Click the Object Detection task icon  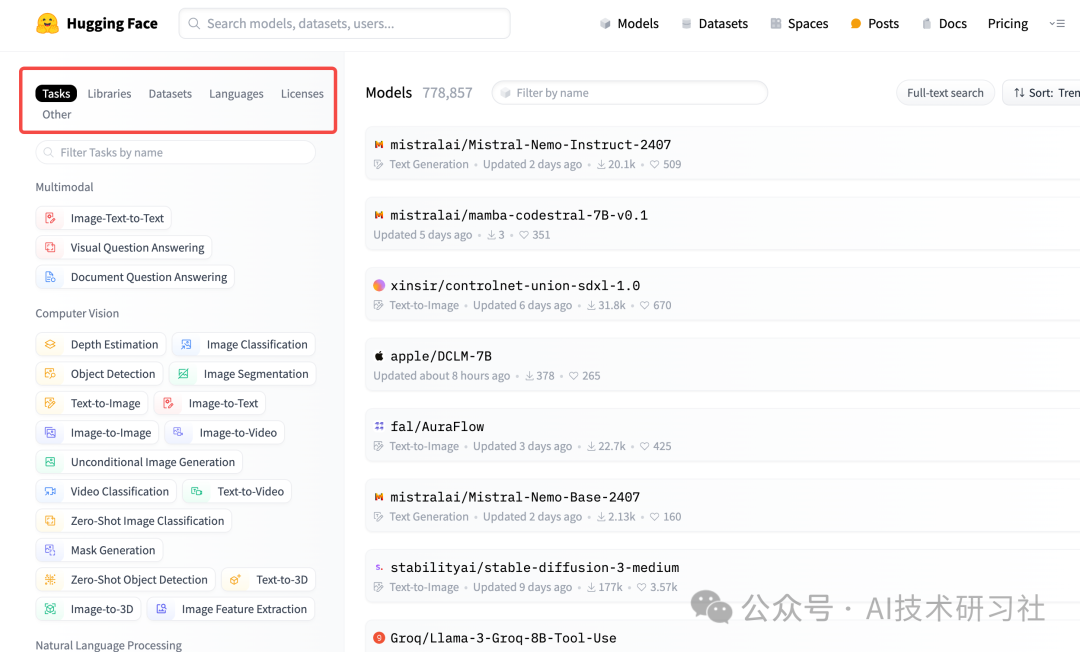(x=50, y=374)
